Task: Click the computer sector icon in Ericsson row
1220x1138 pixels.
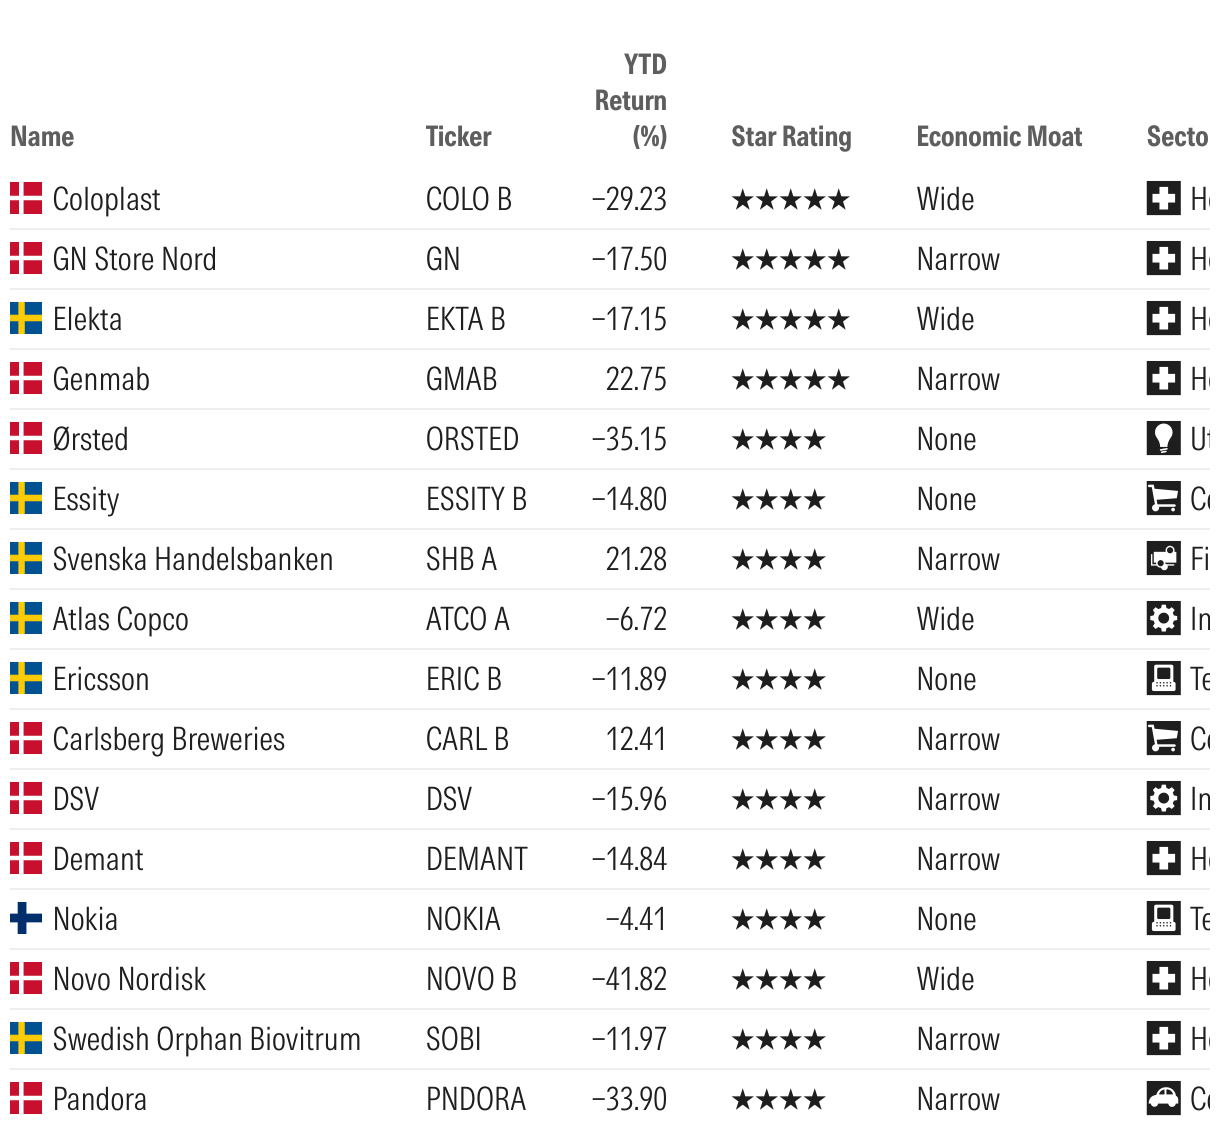Action: click(1163, 678)
